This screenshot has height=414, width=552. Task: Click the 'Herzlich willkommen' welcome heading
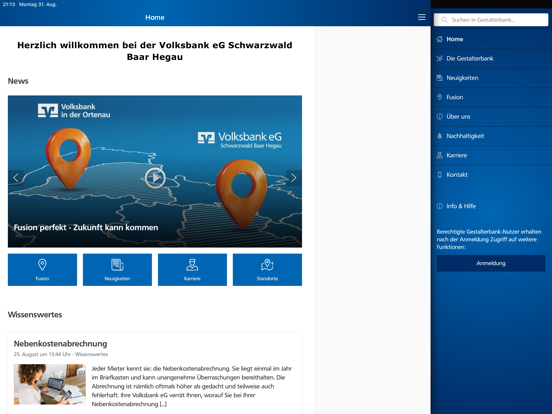[155, 51]
